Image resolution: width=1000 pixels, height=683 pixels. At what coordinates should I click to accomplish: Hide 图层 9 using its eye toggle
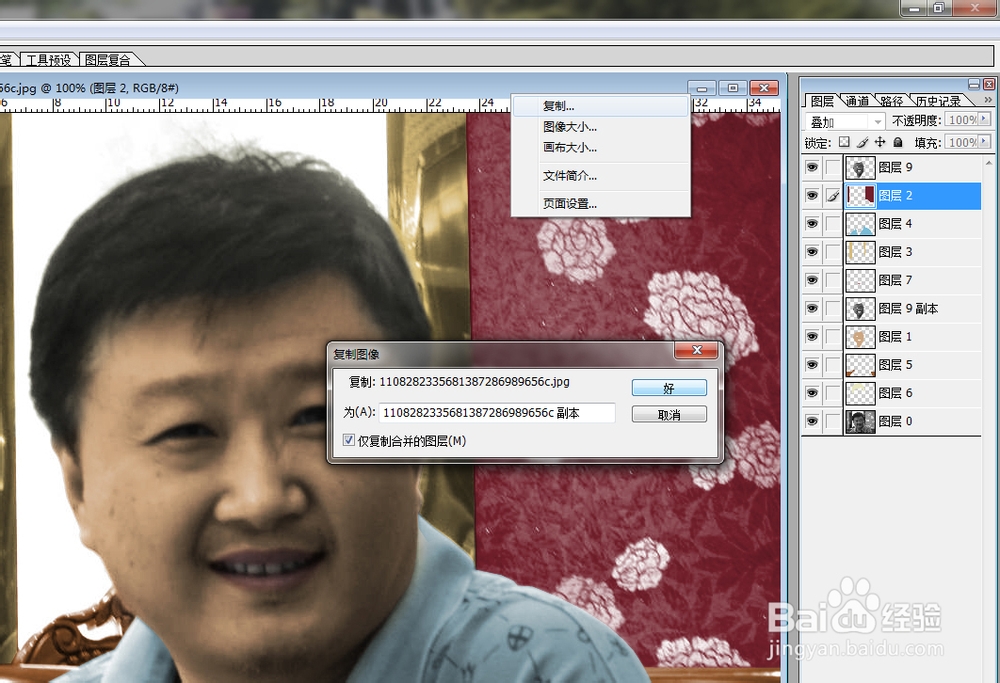pyautogui.click(x=811, y=167)
